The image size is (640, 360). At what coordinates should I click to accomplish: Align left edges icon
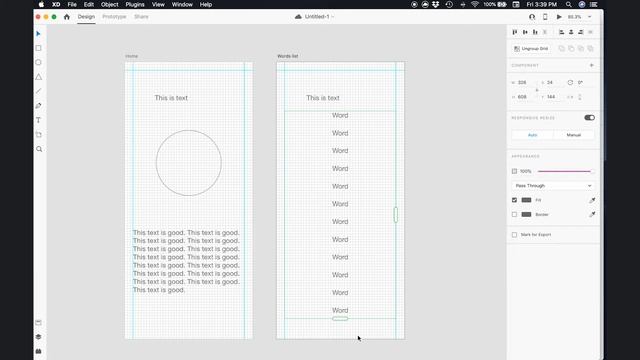click(x=562, y=32)
